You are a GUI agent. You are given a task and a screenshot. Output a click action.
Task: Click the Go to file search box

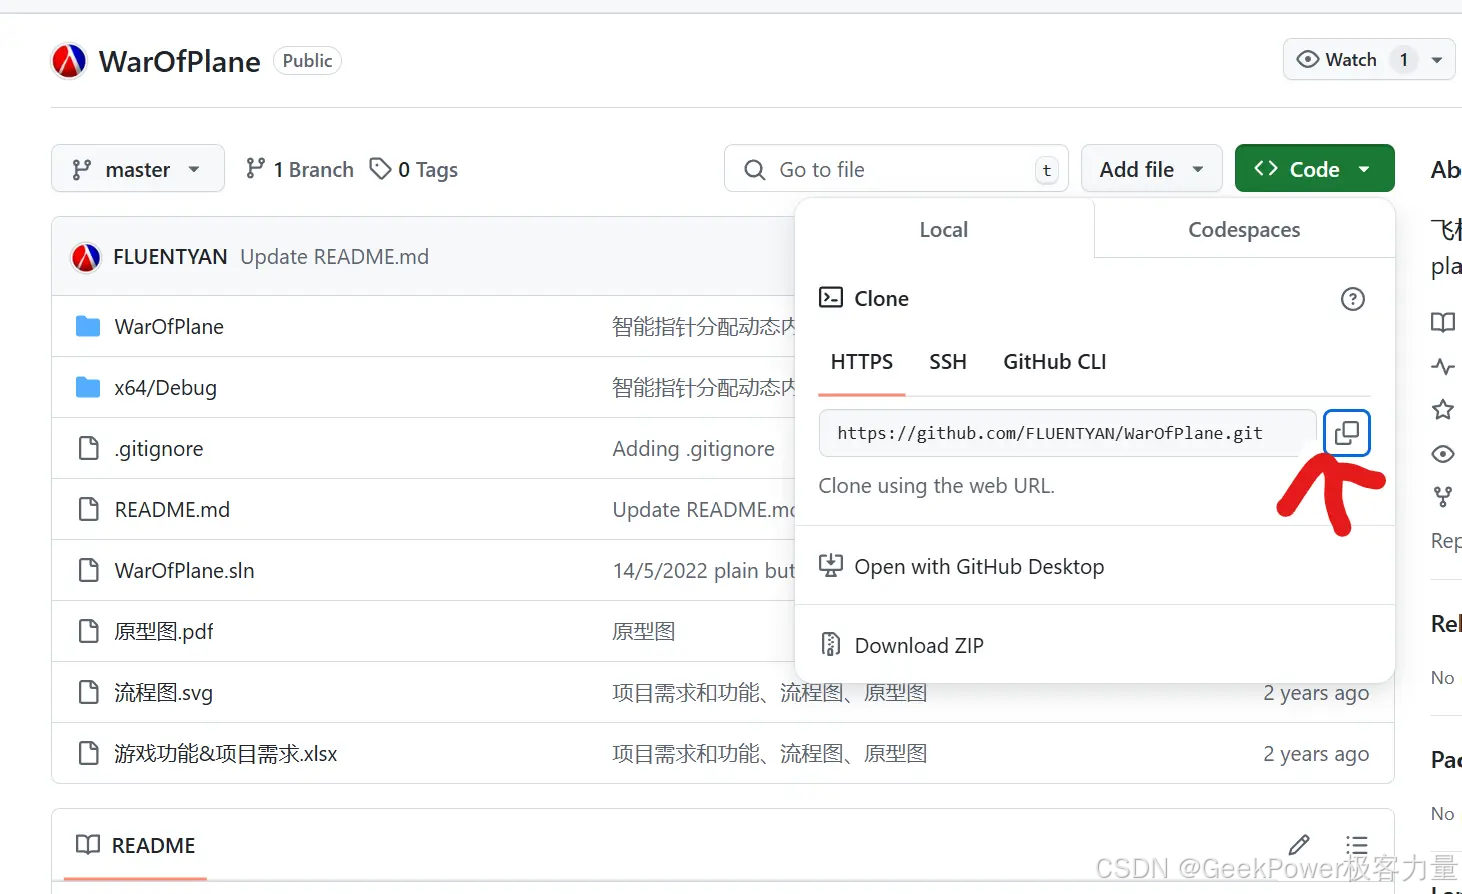[895, 168]
